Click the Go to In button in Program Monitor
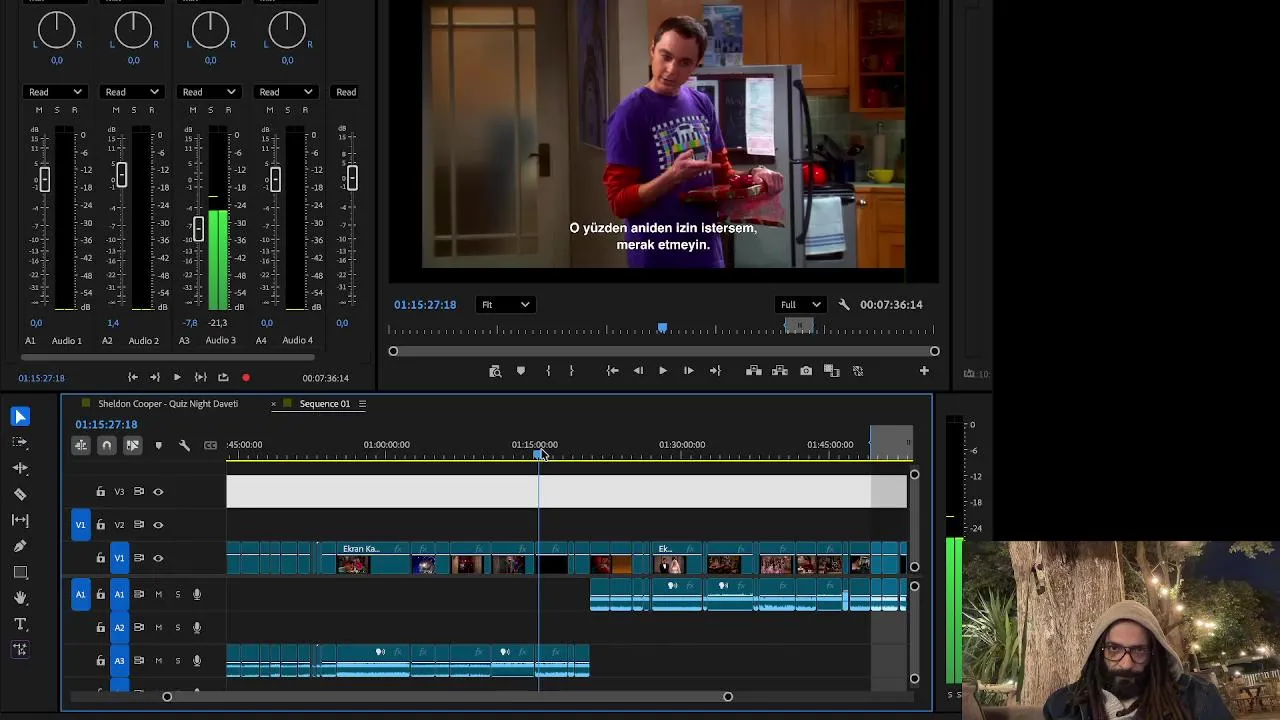 coord(612,371)
